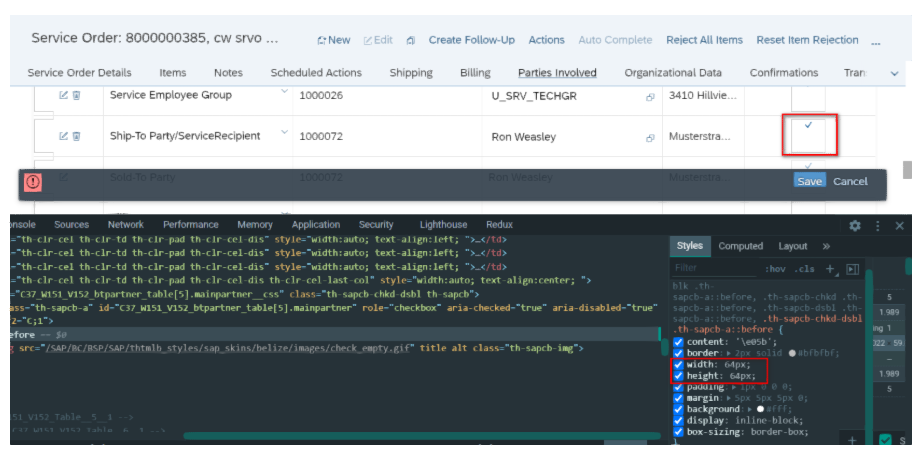Uncheck the padding CSS property
Viewport: 919px width, 459px height.
click(678, 387)
